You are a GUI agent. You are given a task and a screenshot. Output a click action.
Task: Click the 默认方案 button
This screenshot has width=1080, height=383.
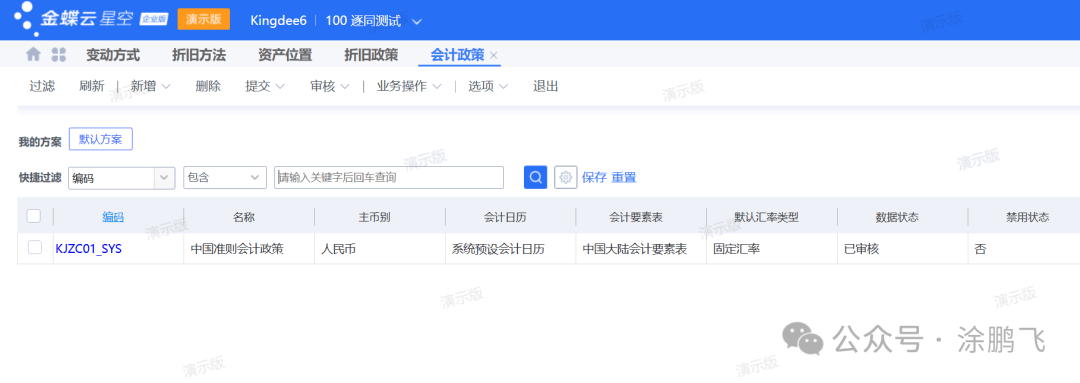[x=101, y=139]
